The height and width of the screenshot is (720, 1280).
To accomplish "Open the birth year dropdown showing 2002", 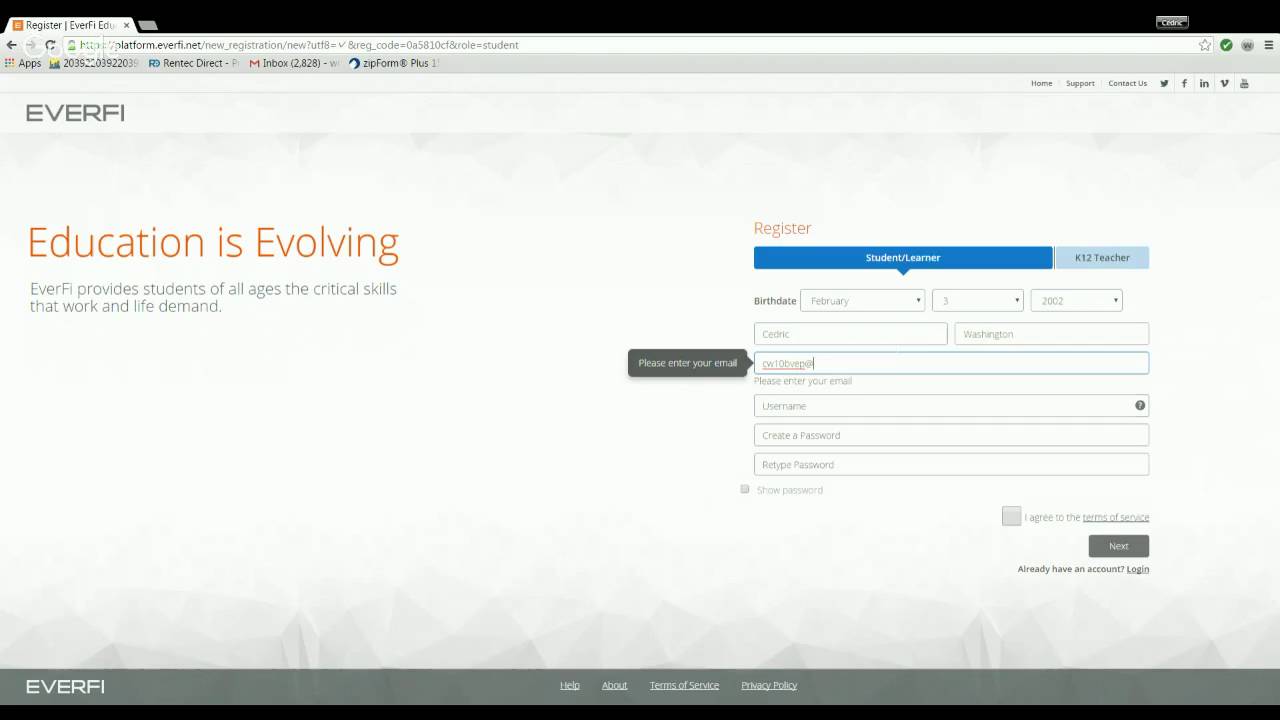I will [1076, 300].
